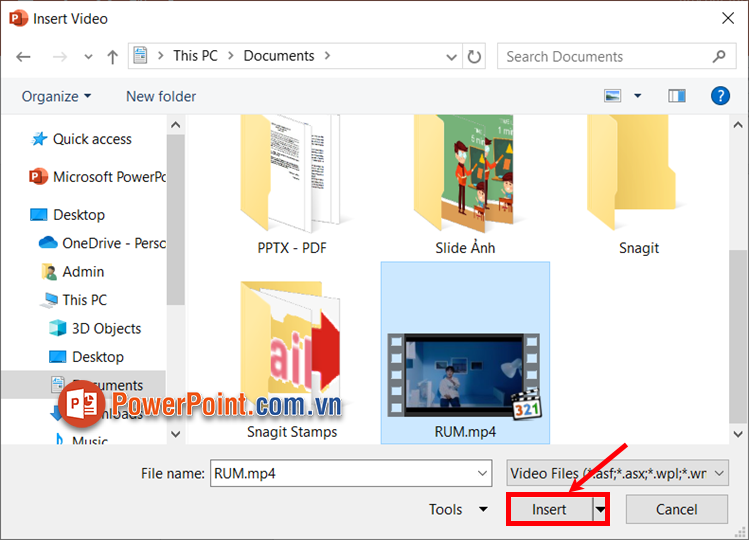Create a New folder
Viewport: 749px width, 540px height.
(x=161, y=96)
